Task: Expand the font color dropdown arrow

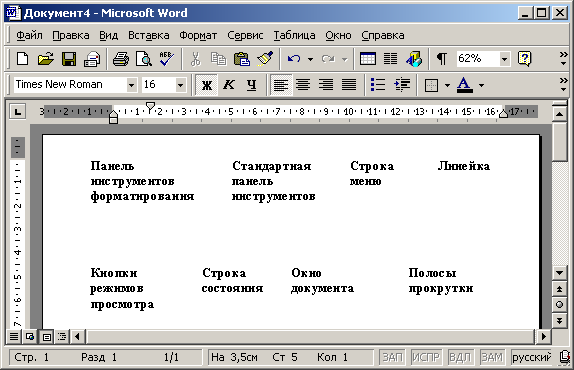Action: pos(481,85)
